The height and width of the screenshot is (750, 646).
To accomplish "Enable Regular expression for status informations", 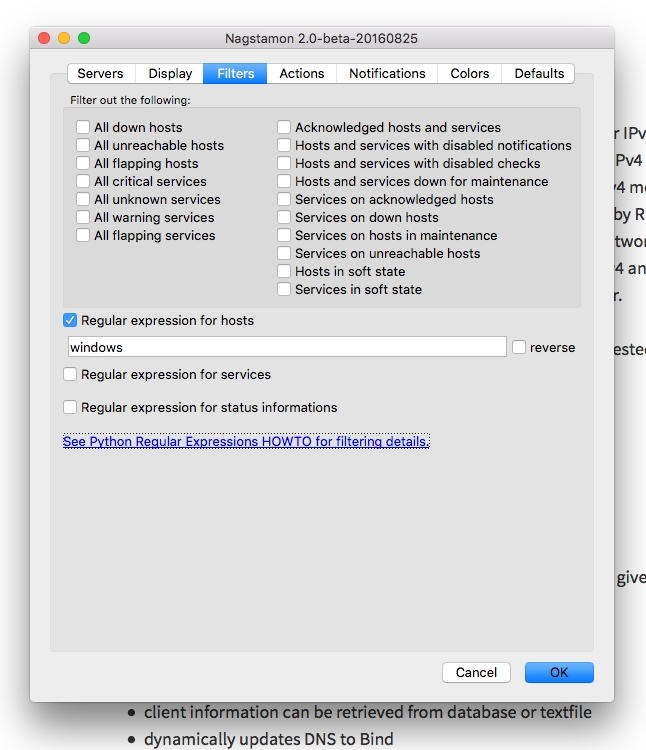I will [x=70, y=408].
